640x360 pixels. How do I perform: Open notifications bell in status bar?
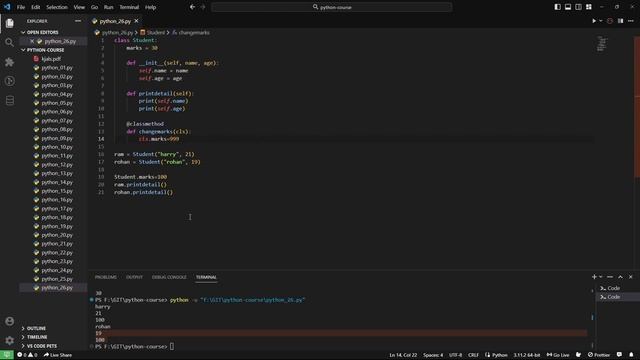tap(631, 355)
